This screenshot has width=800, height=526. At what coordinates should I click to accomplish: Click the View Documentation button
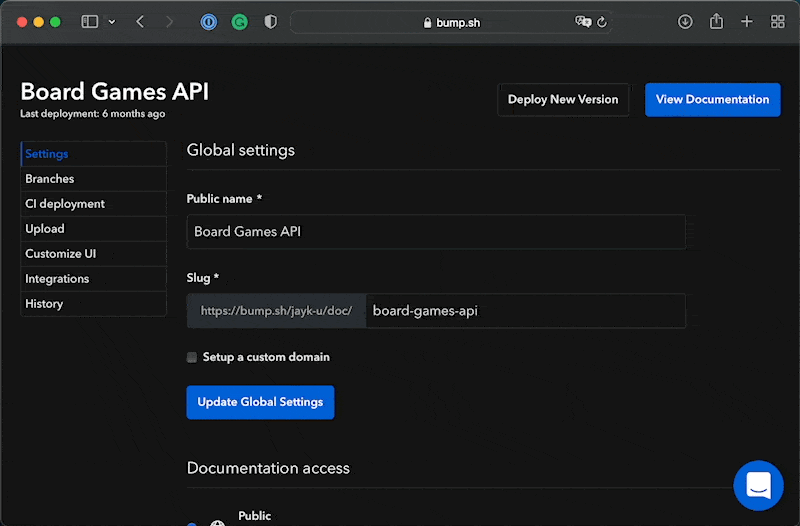[x=712, y=99]
